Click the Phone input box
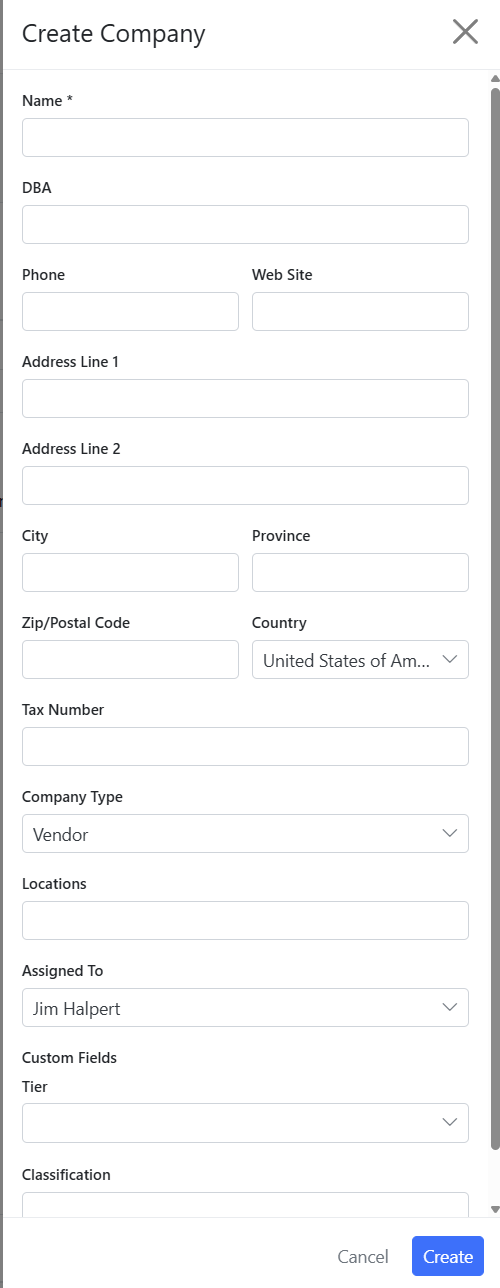The width and height of the screenshot is (500, 1288). [130, 311]
